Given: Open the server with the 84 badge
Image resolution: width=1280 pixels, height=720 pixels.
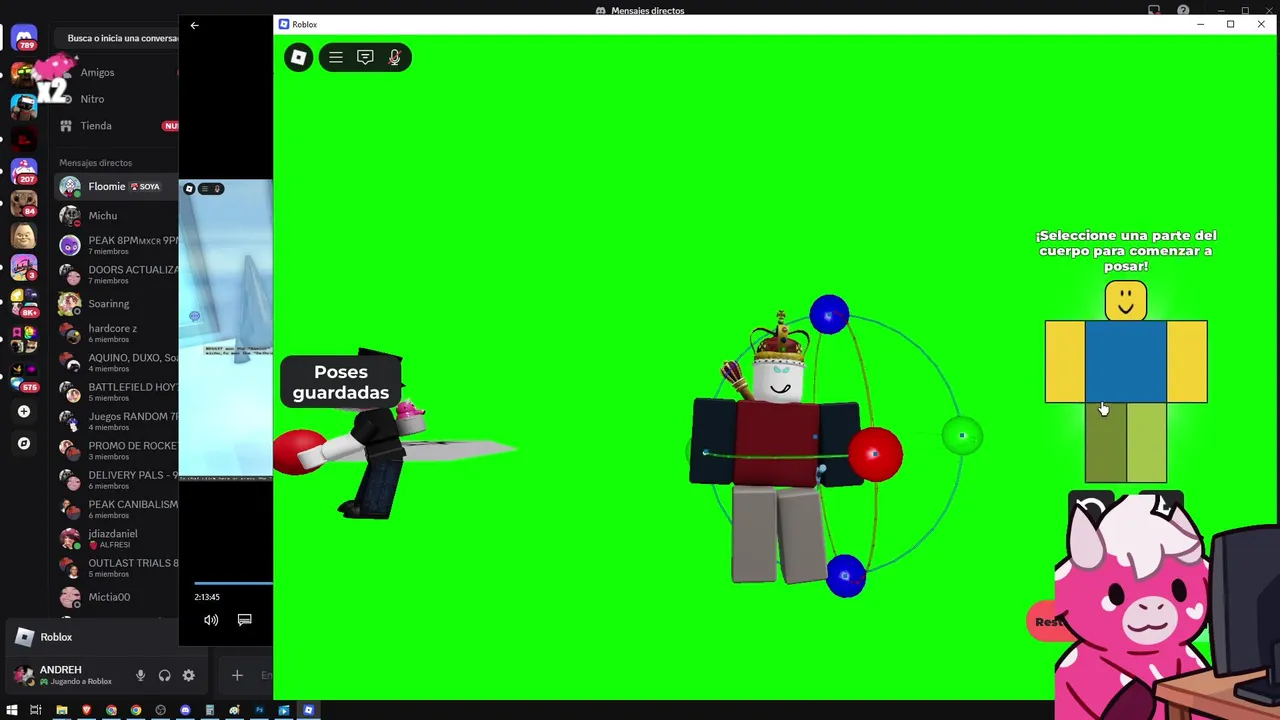Looking at the screenshot, I should (x=24, y=205).
